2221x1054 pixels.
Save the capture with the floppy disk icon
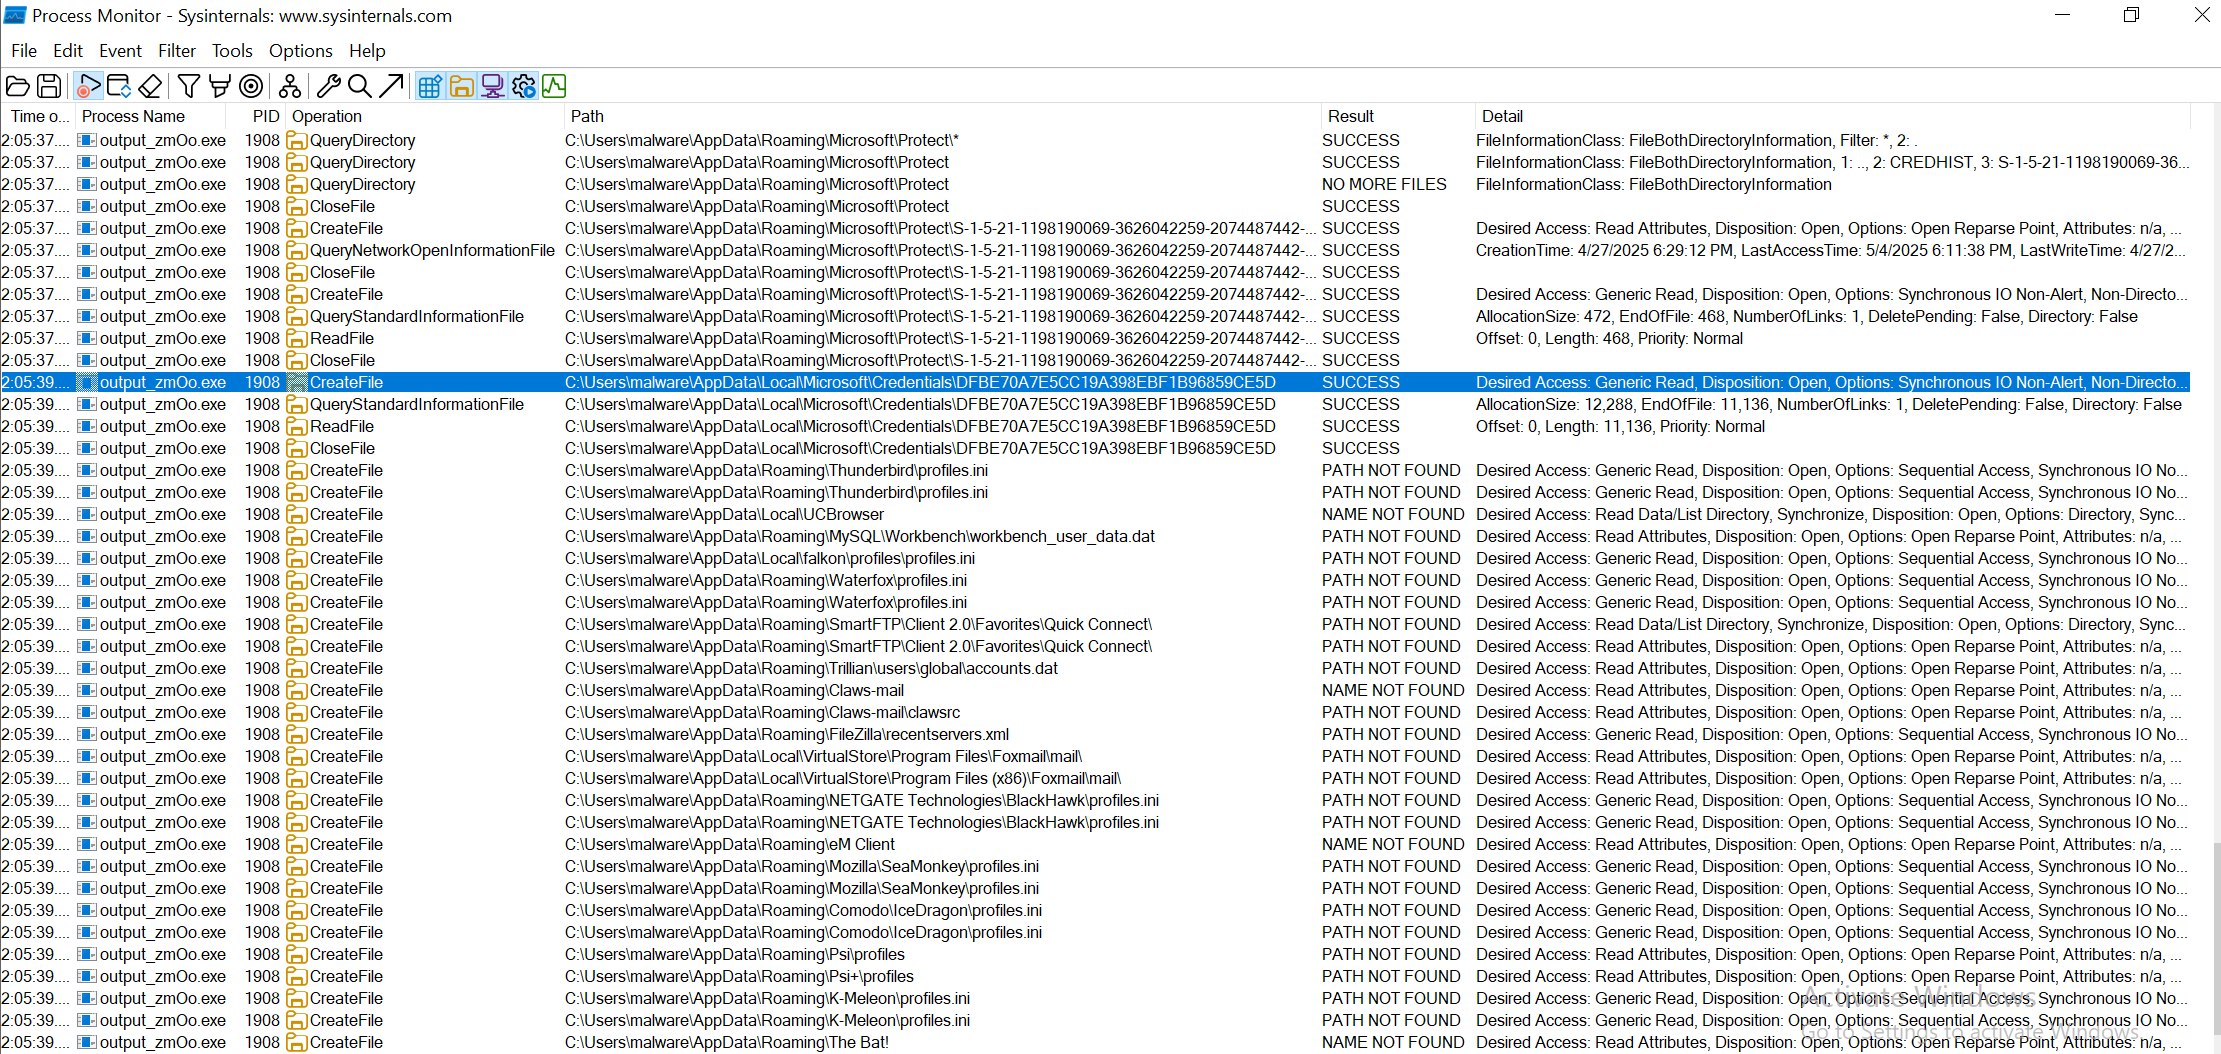[x=48, y=86]
